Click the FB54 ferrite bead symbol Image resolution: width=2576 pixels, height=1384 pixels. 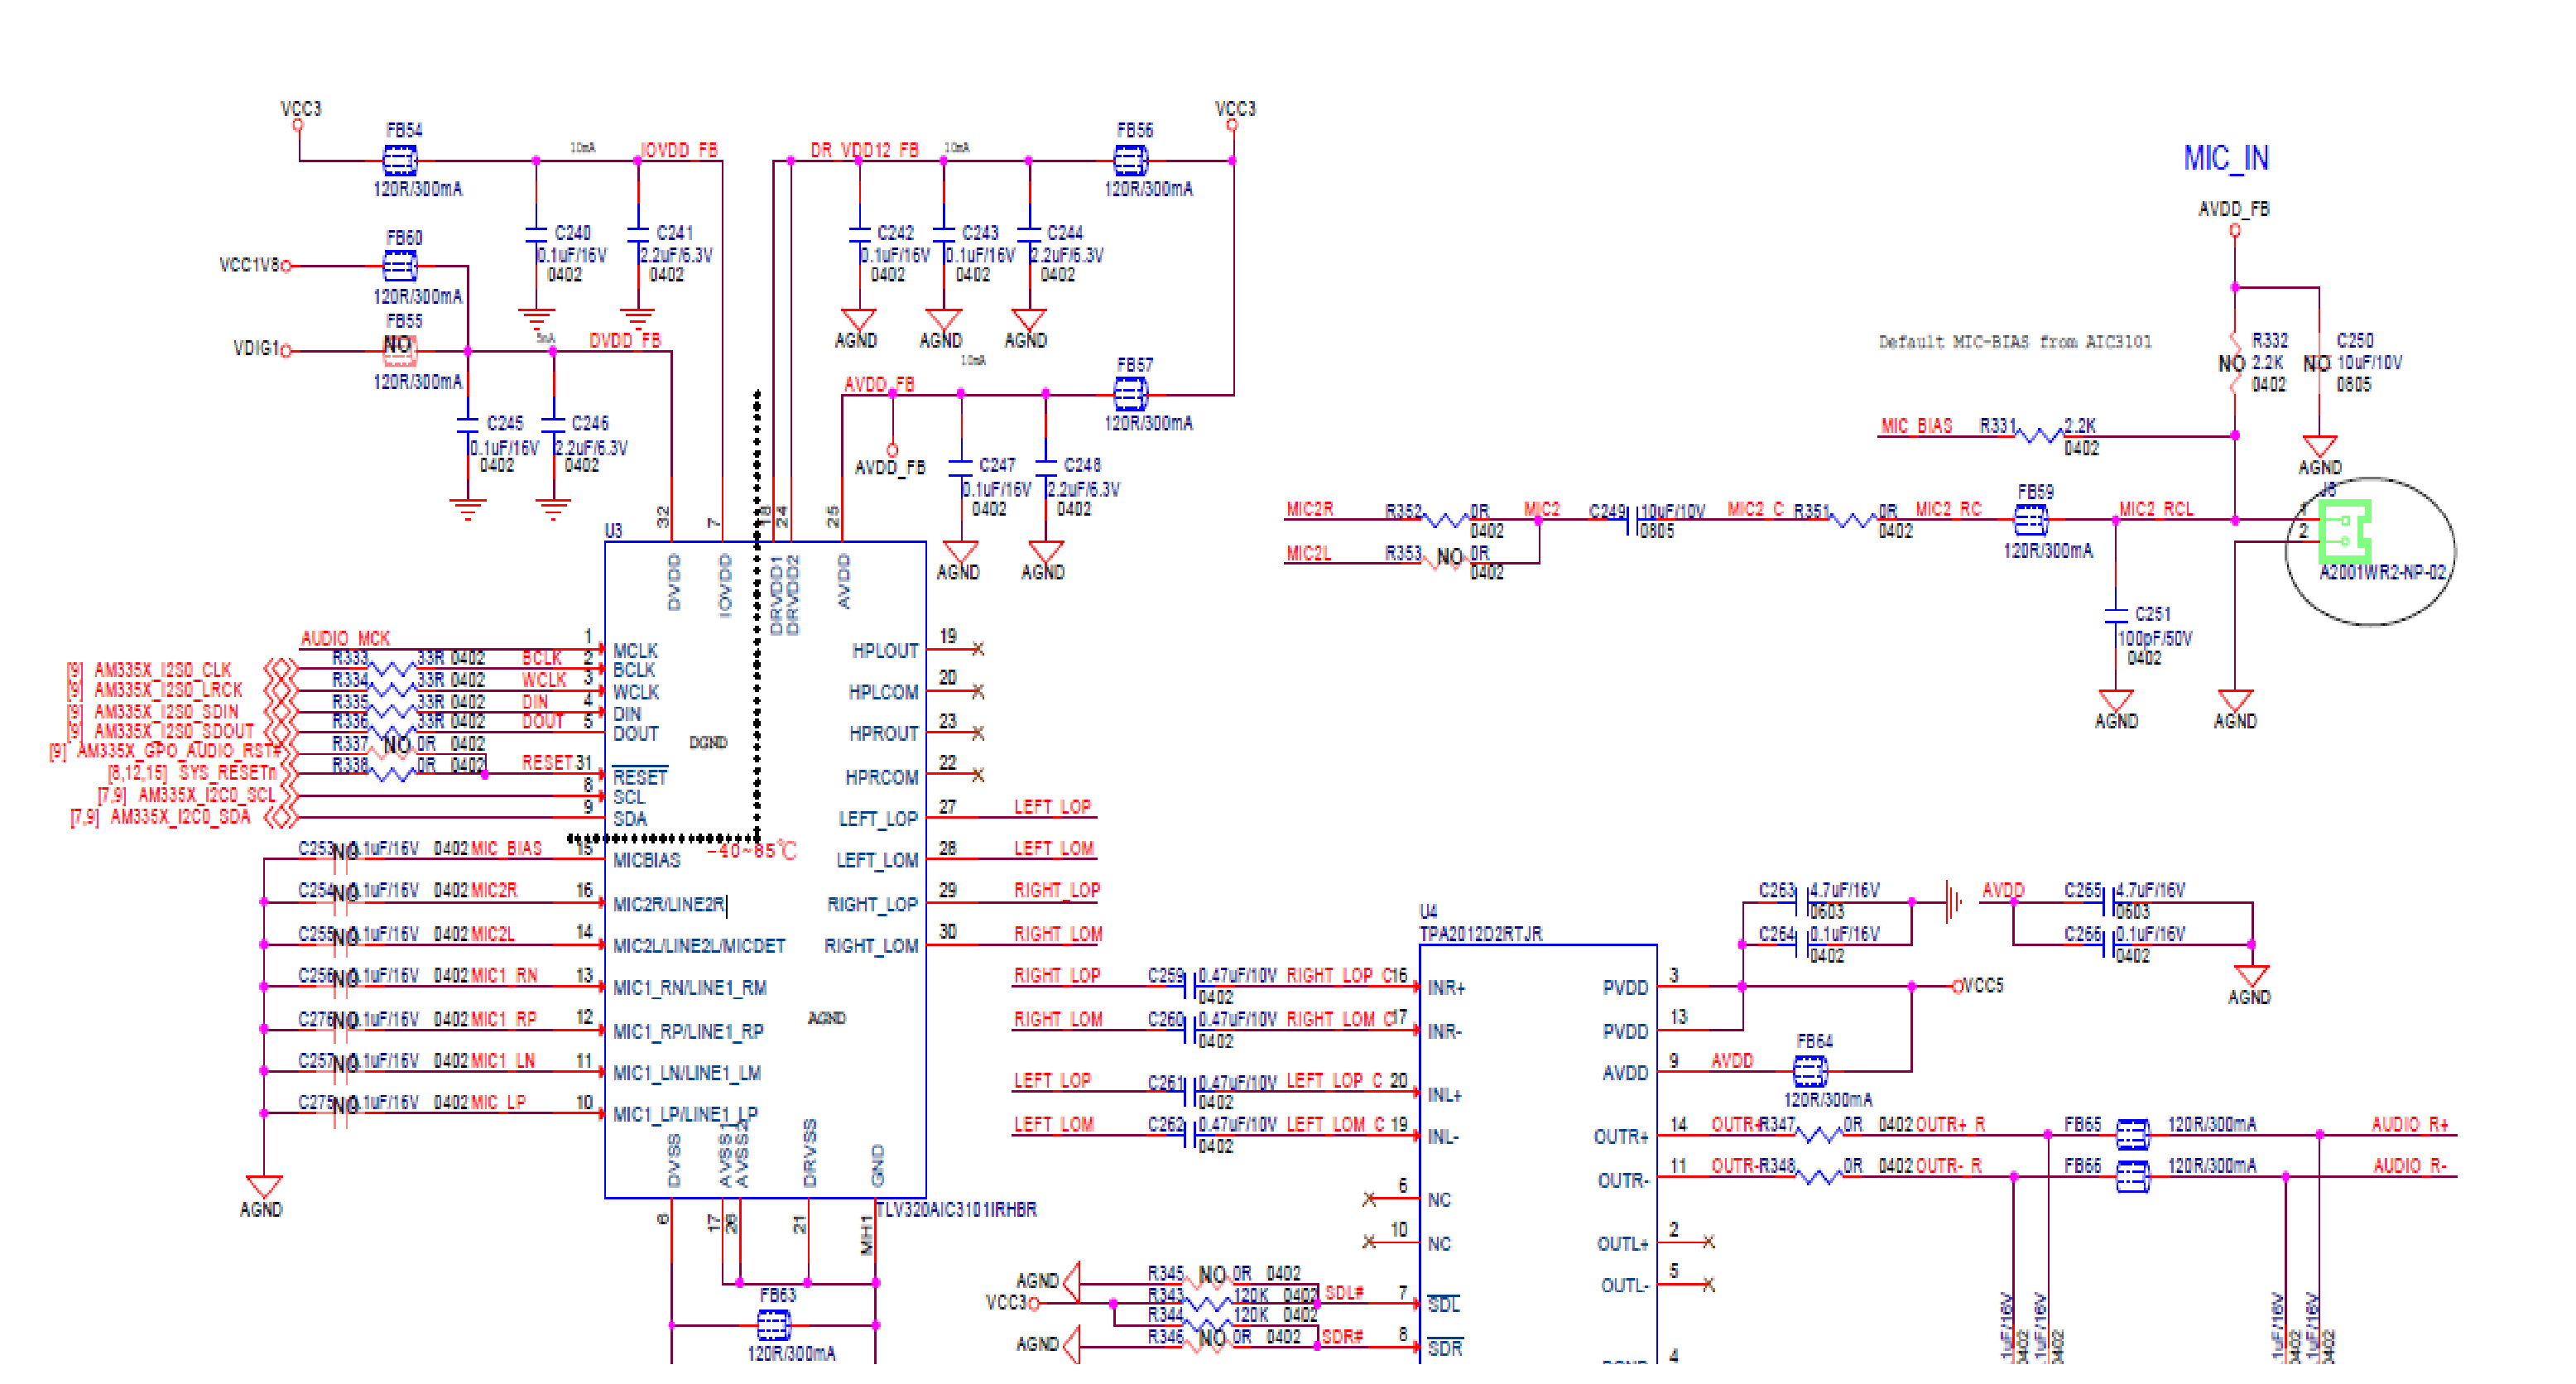400,160
